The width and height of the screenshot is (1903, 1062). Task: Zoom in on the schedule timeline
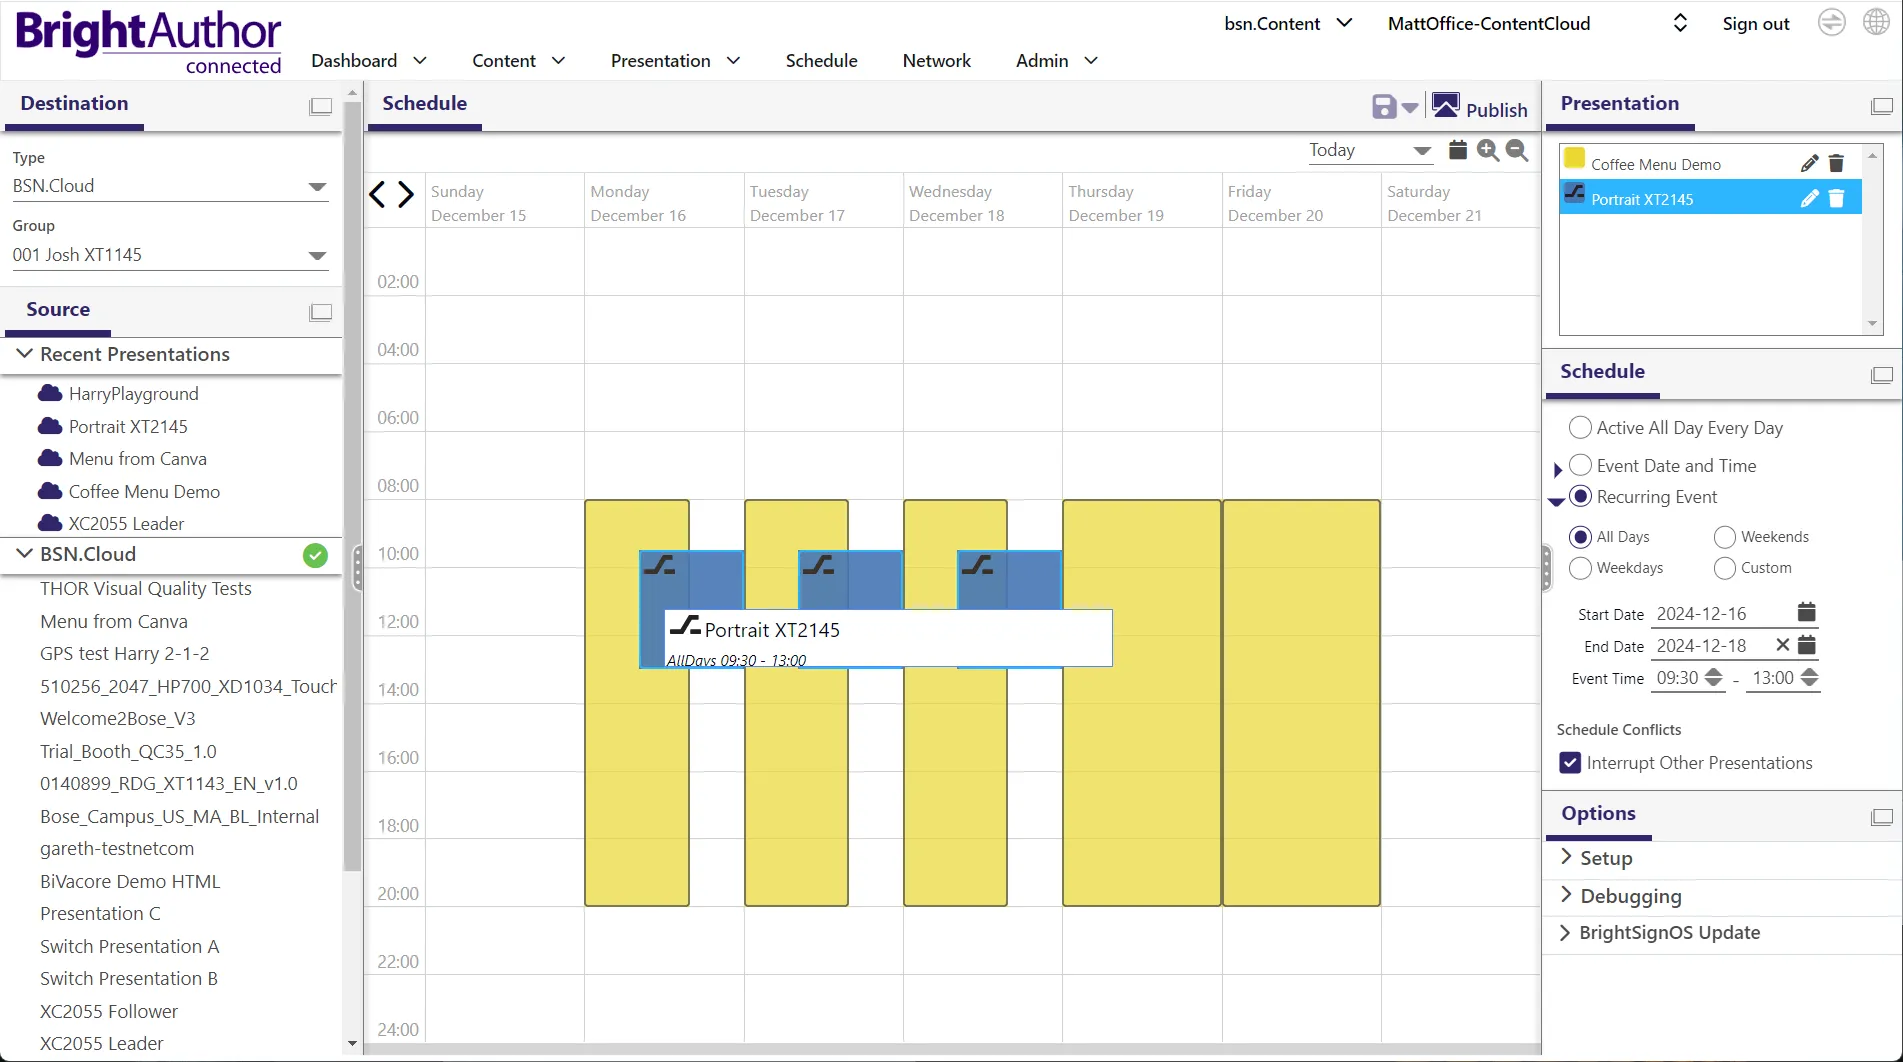click(1488, 150)
